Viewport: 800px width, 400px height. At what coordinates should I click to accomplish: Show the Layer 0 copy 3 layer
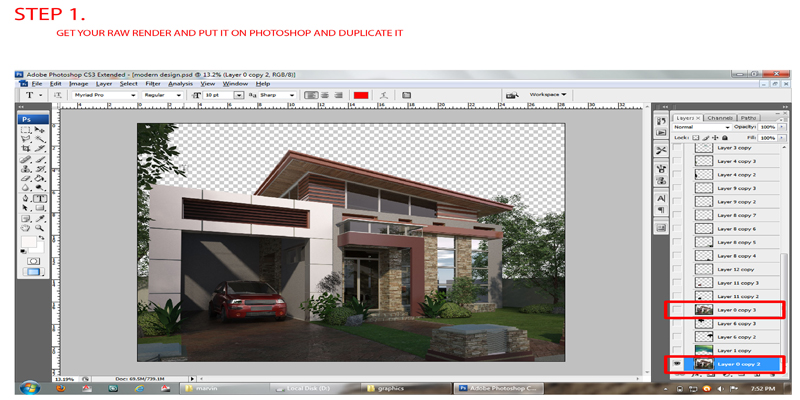click(x=678, y=310)
